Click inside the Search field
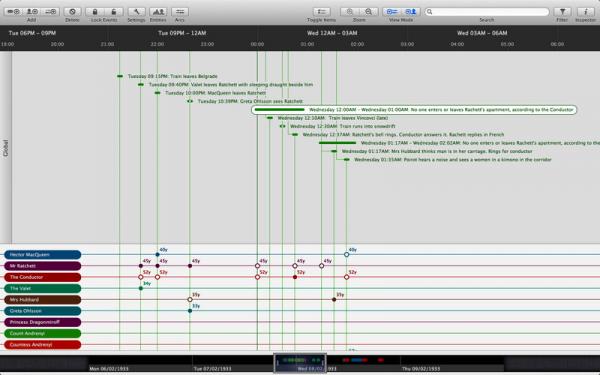The width and height of the screenshot is (600, 375). [x=487, y=12]
